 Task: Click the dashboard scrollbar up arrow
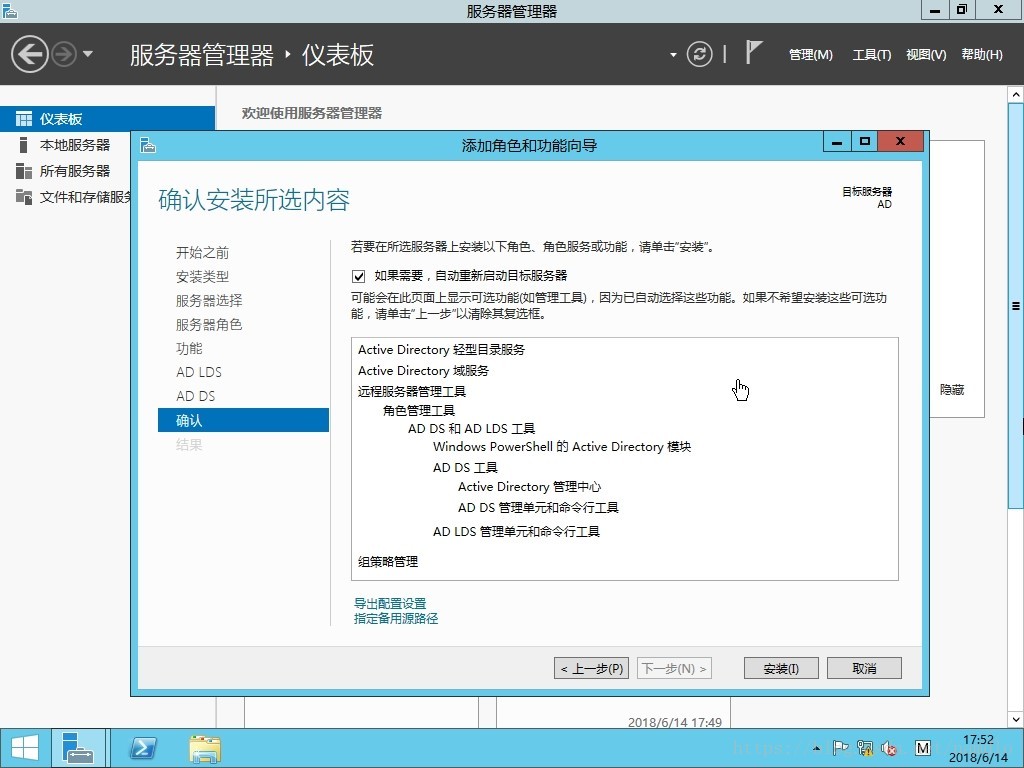pyautogui.click(x=1016, y=95)
